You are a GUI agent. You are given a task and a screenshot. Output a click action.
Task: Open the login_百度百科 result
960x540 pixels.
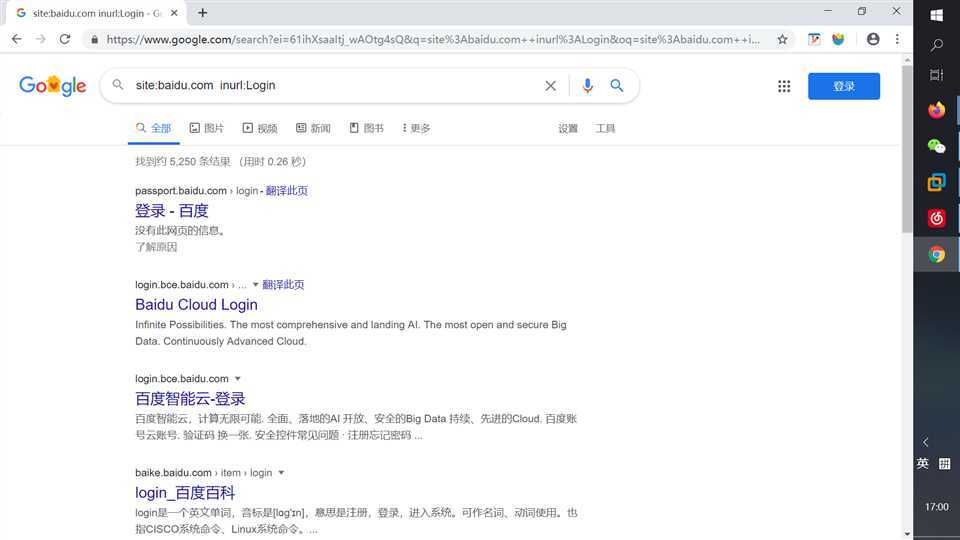(185, 493)
